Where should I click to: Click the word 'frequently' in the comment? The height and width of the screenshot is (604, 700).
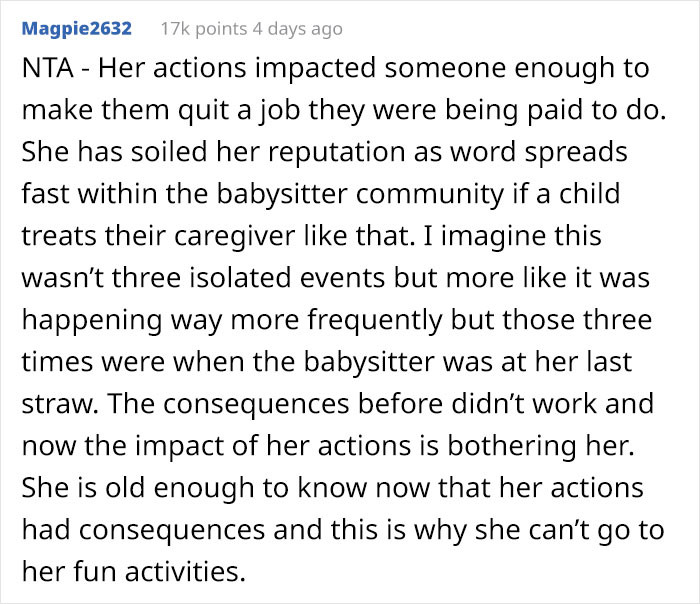375,320
